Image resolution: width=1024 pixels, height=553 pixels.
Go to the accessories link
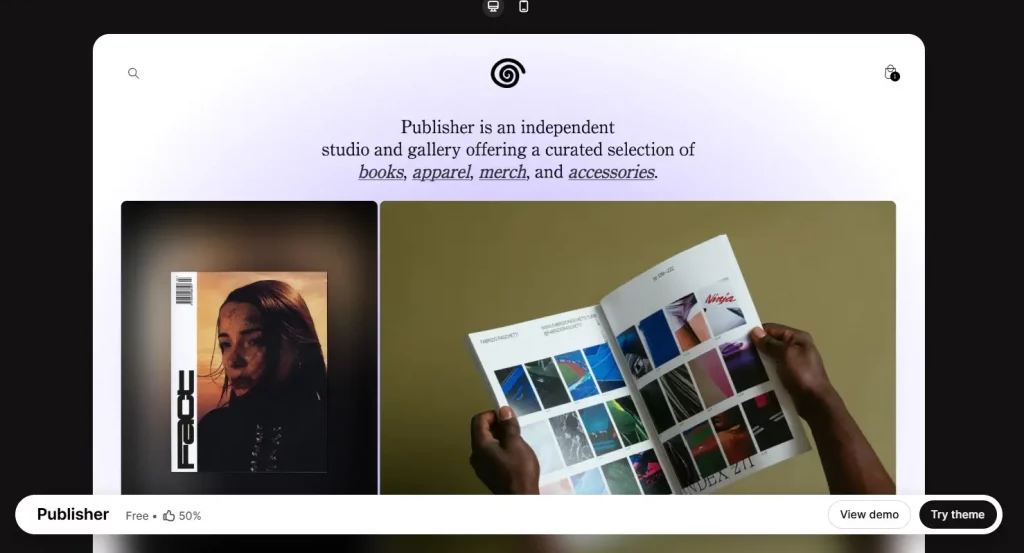point(611,172)
